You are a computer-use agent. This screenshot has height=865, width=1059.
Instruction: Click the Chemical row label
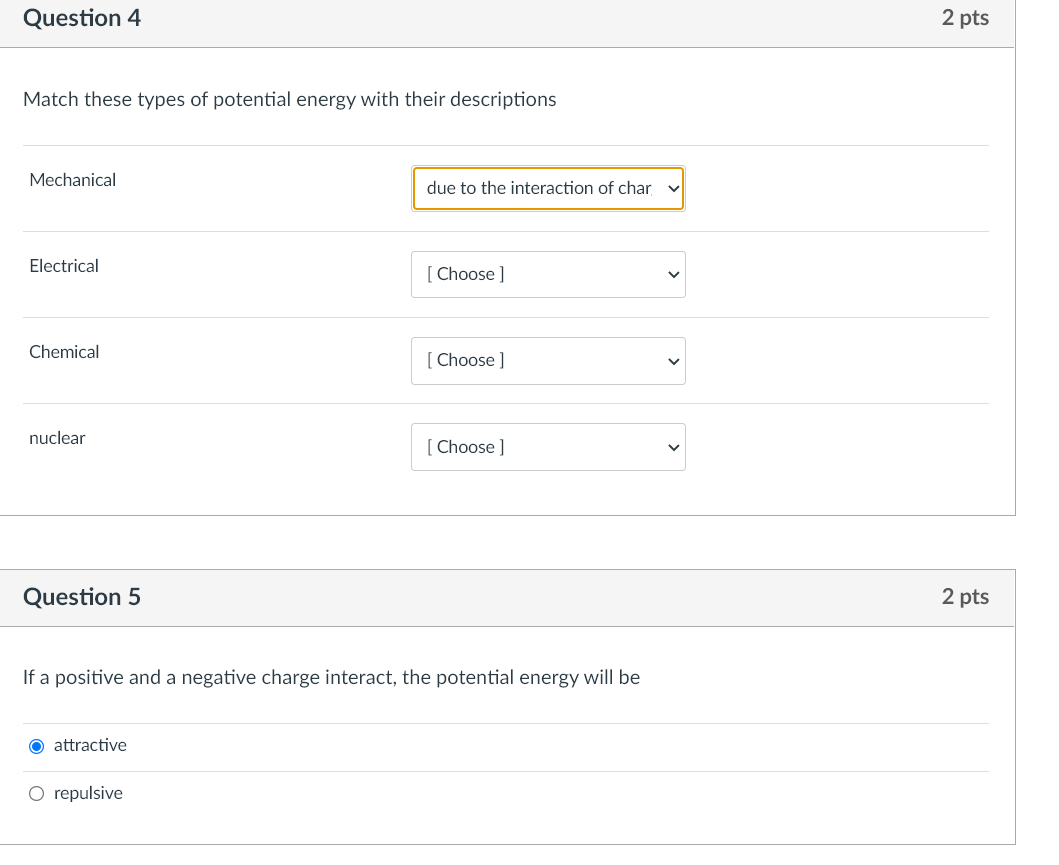63,352
